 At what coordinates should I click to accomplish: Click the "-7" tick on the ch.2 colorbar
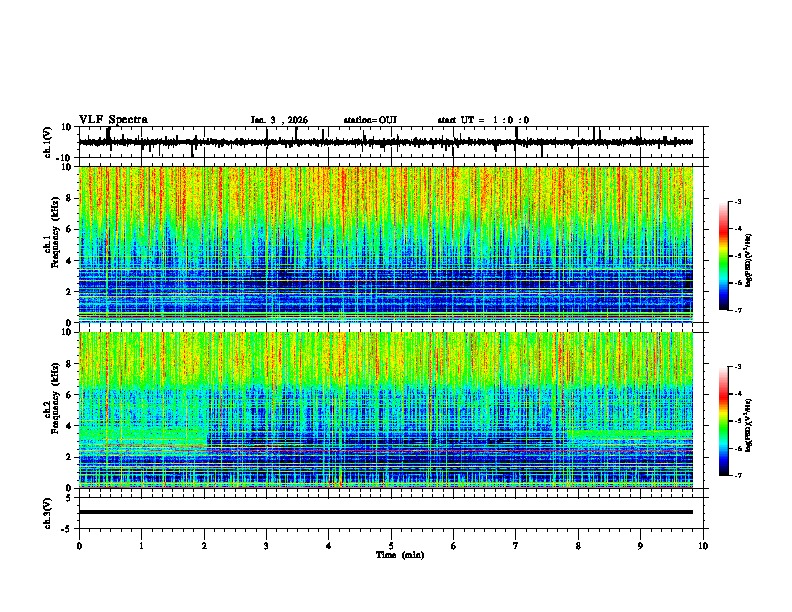pyautogui.click(x=737, y=475)
